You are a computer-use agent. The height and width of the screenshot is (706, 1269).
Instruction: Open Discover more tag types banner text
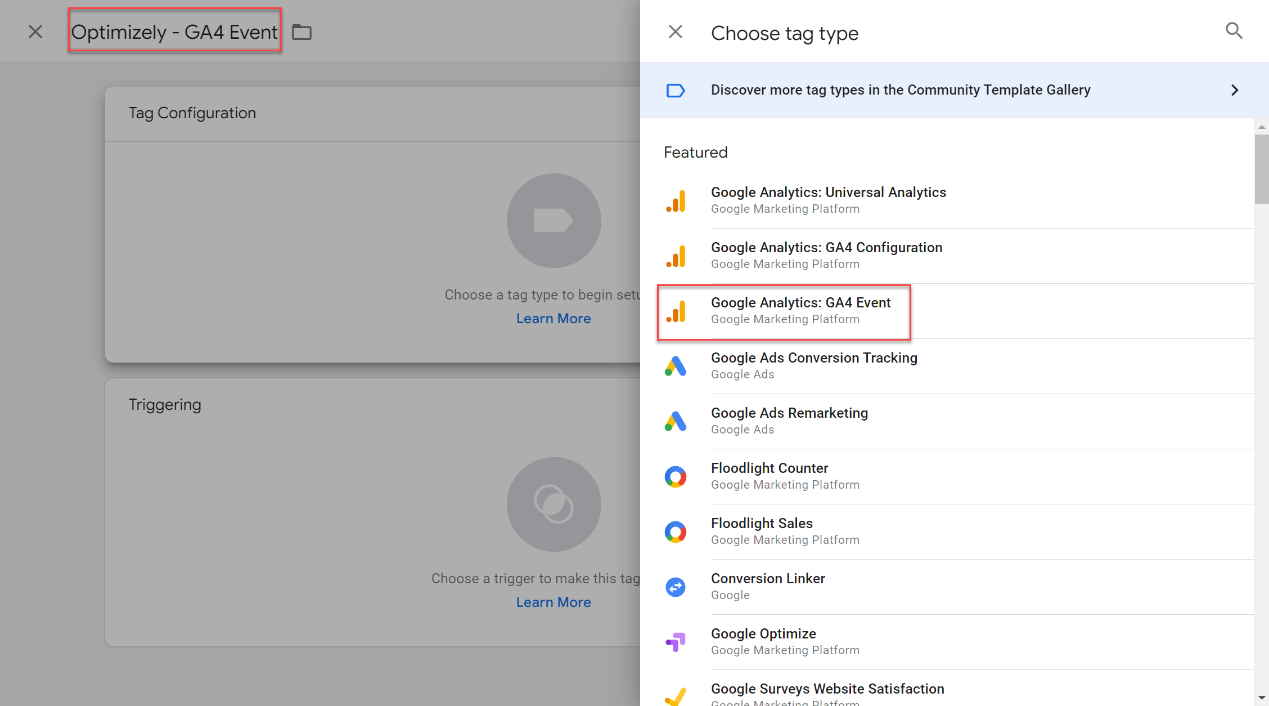click(x=901, y=90)
